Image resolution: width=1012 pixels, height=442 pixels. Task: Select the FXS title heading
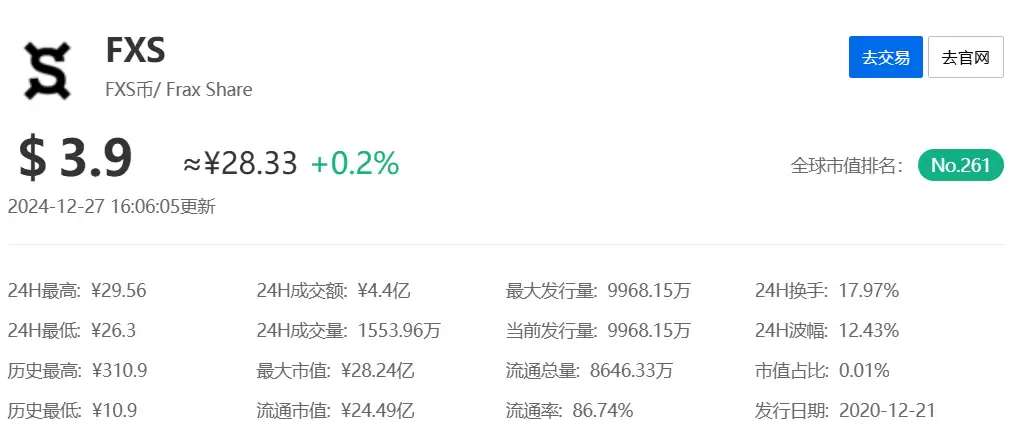pyautogui.click(x=135, y=50)
